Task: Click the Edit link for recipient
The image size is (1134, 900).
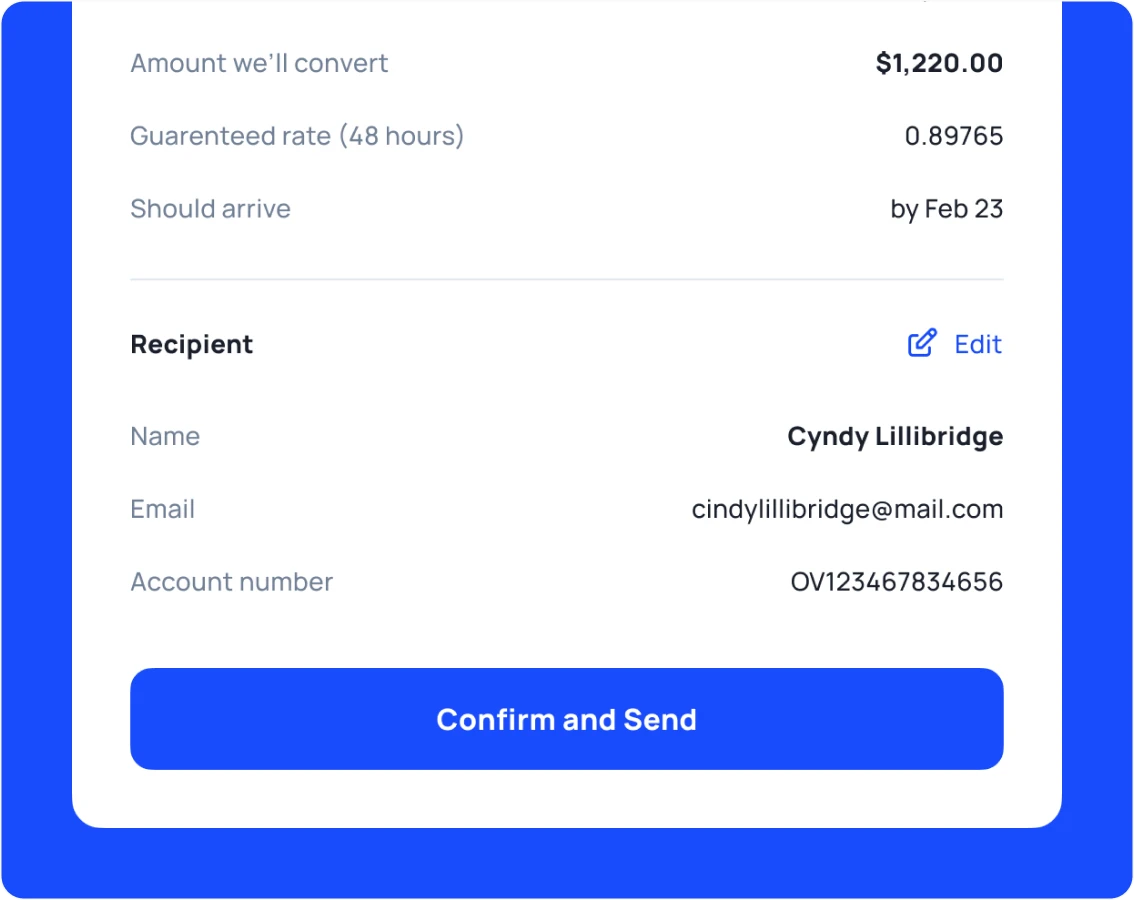Action: click(977, 345)
